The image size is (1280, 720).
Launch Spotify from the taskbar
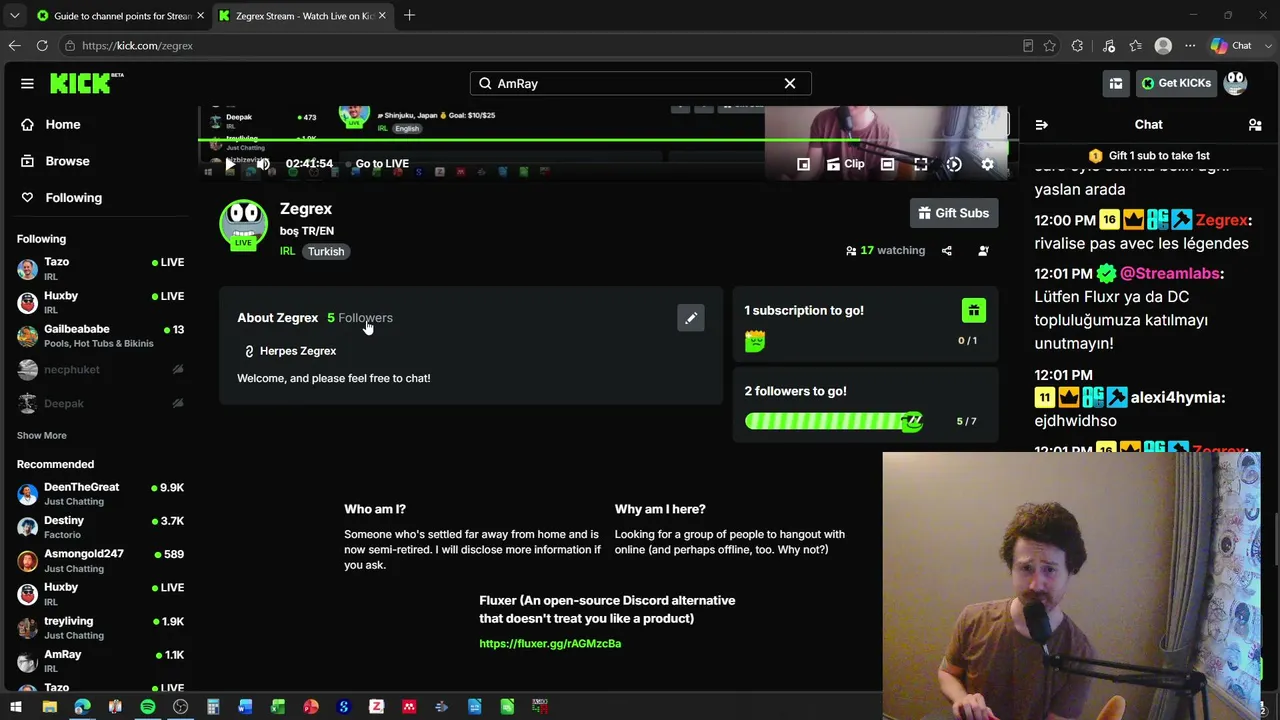coord(148,707)
